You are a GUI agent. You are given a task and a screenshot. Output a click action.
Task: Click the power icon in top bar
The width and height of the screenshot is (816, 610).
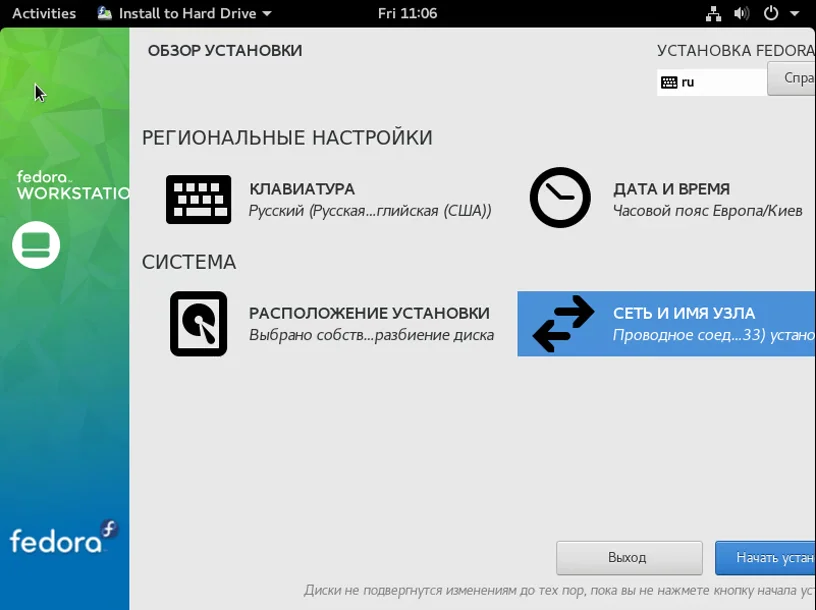pos(771,13)
